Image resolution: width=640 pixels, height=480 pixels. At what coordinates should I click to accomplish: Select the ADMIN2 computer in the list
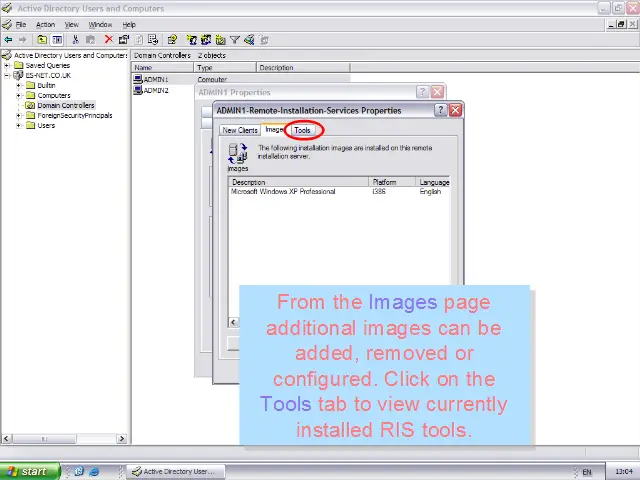pos(155,90)
